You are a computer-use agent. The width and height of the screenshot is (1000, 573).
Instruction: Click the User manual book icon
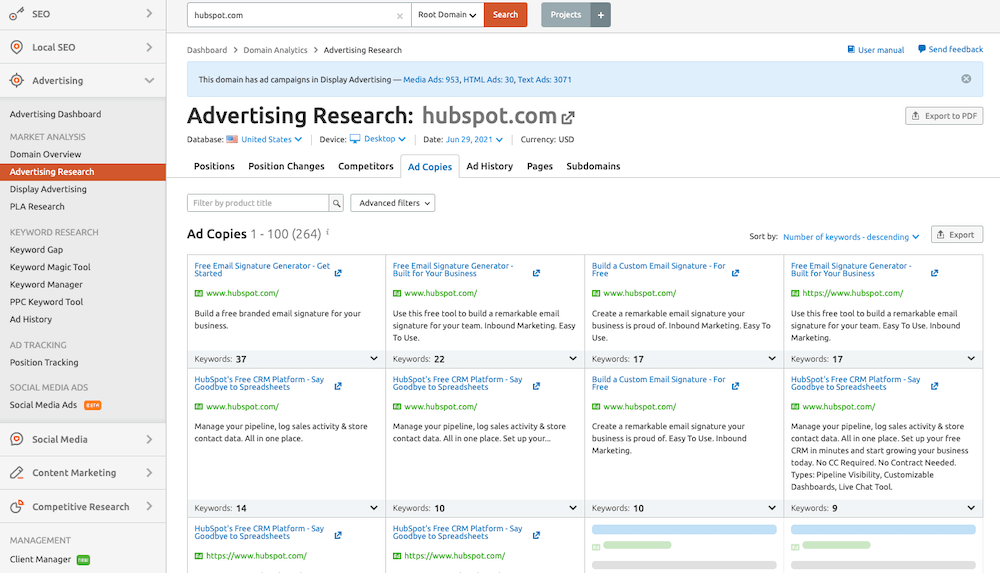pos(851,50)
